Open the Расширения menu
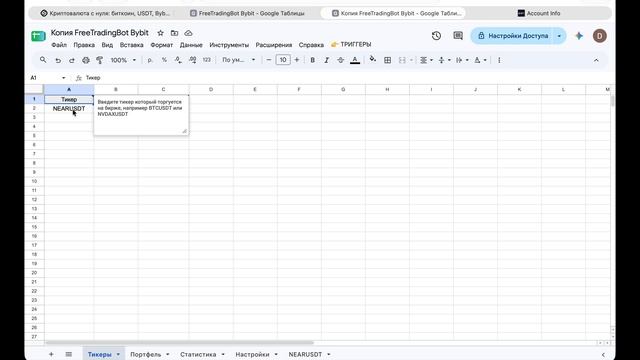Image resolution: width=640 pixels, height=360 pixels. [274, 45]
